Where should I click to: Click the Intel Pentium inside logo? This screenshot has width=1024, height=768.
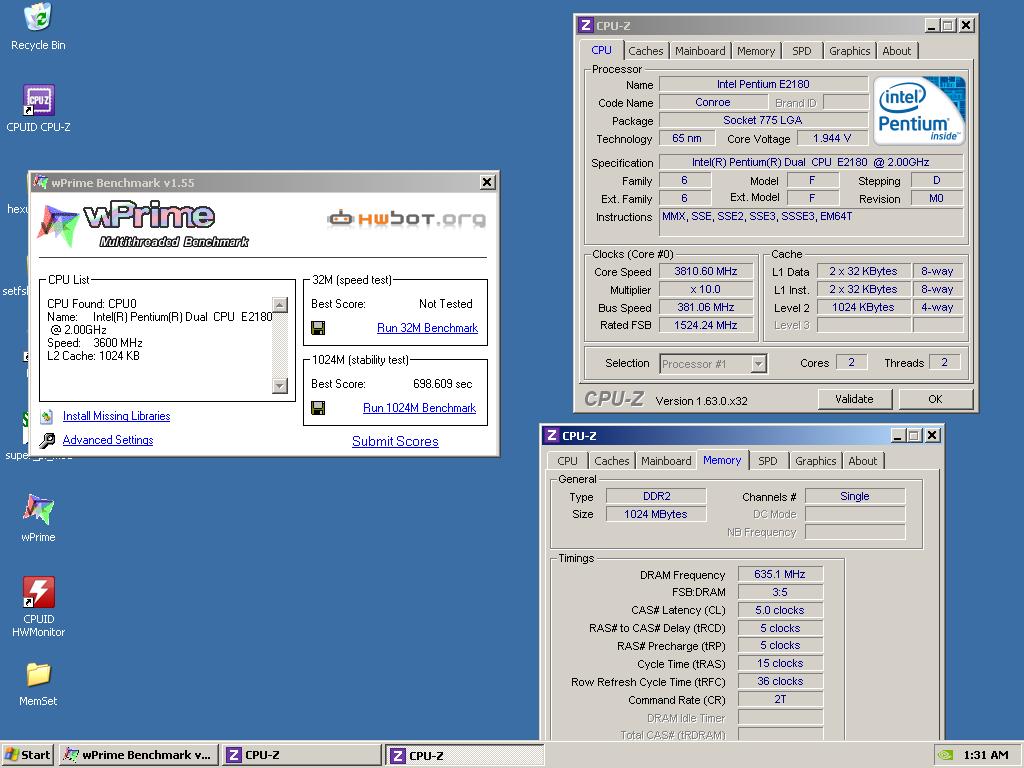pyautogui.click(x=919, y=110)
